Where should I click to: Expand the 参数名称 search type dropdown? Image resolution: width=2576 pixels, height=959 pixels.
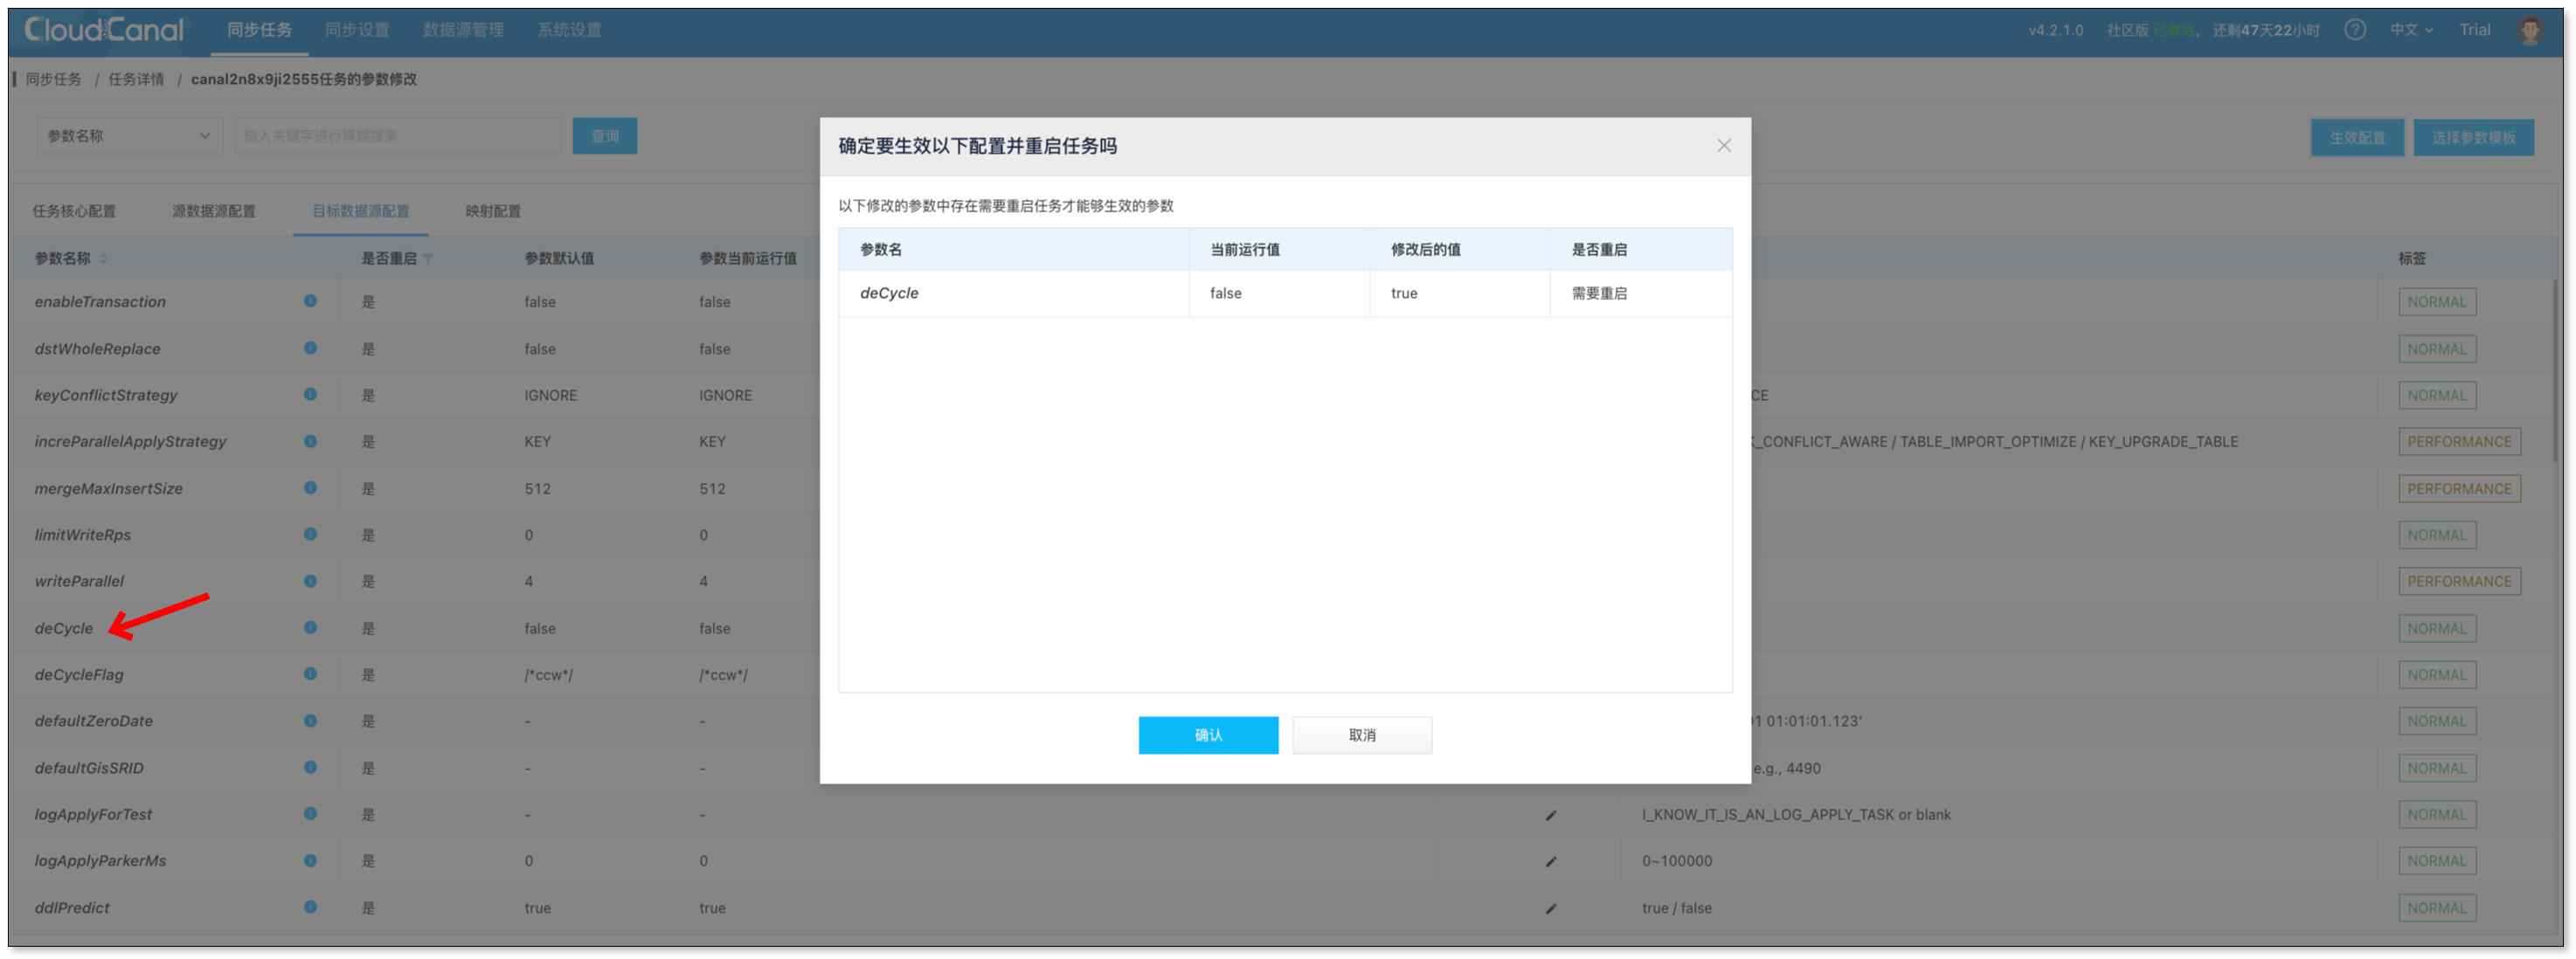[x=129, y=136]
